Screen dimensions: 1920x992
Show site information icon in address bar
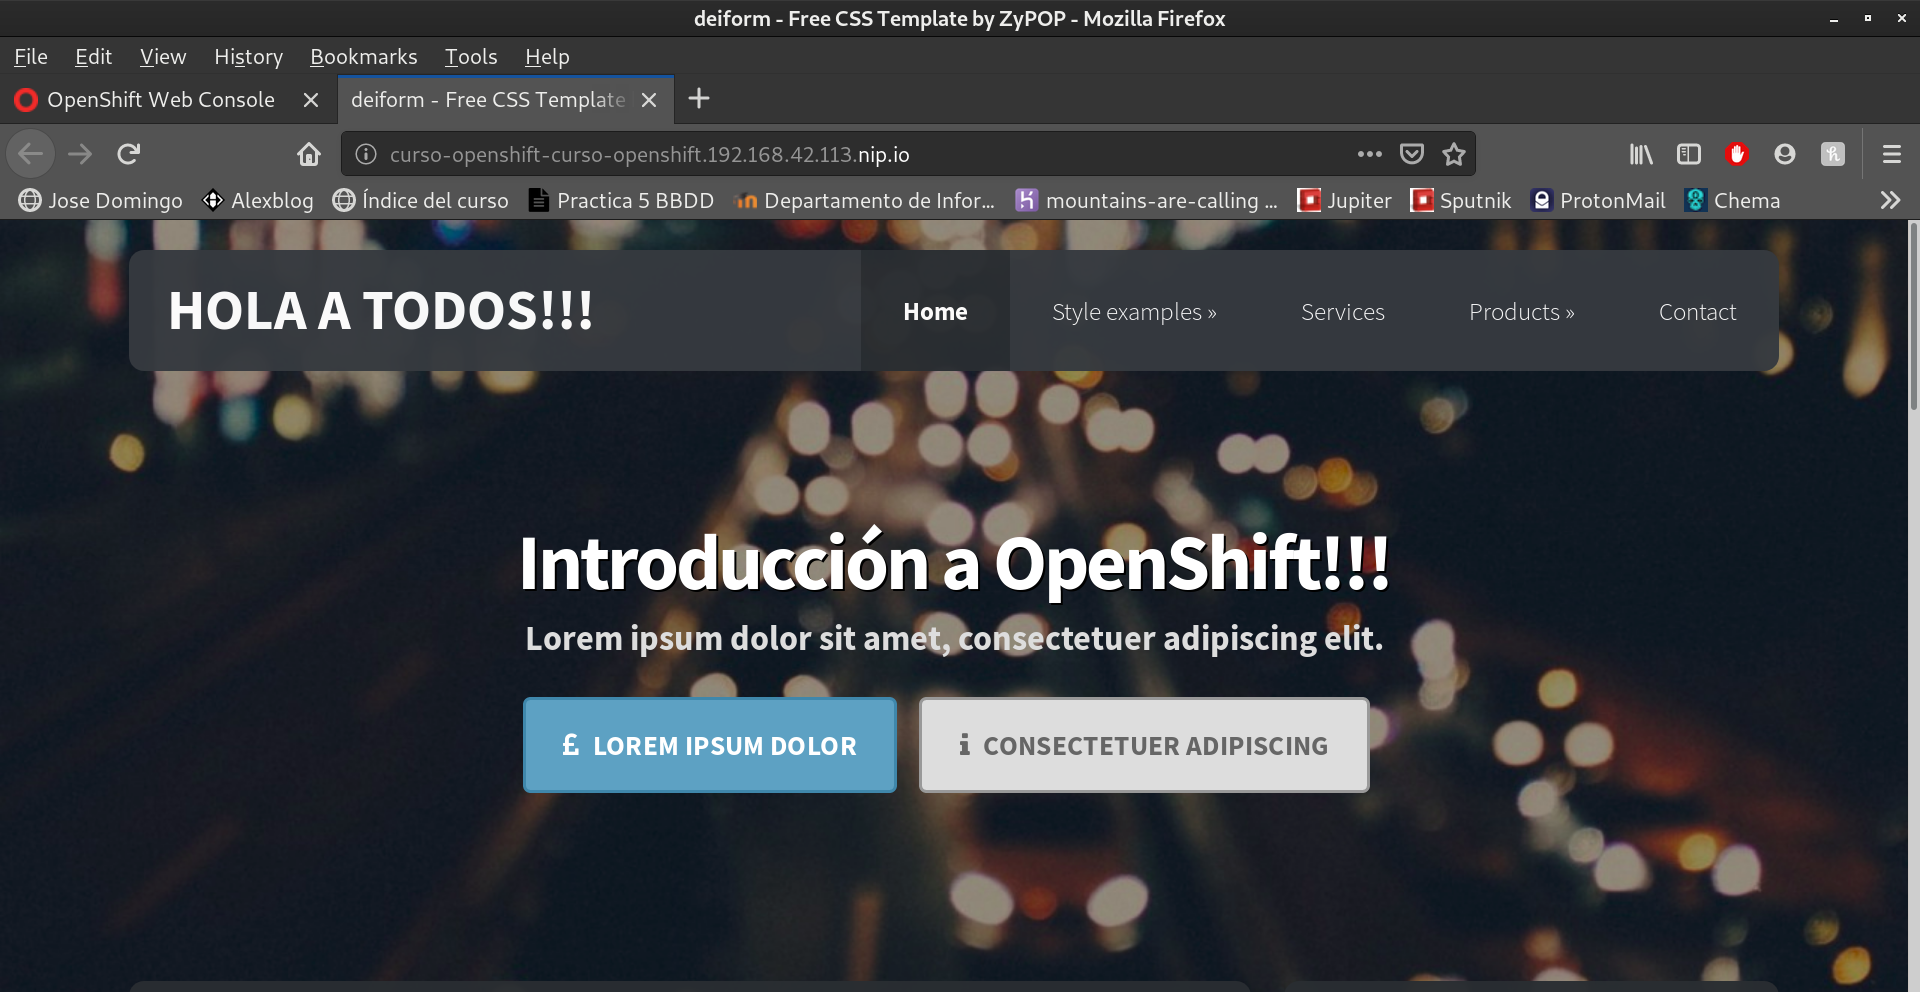(x=366, y=154)
